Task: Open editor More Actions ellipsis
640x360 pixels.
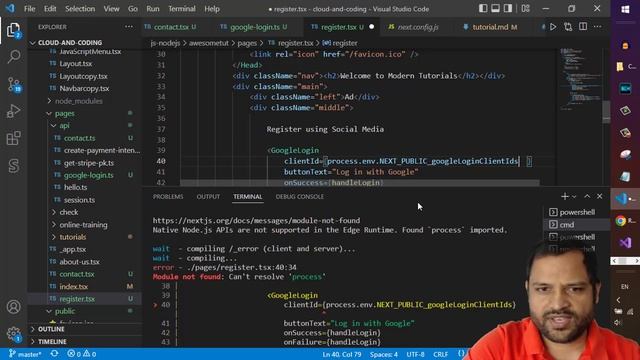Action: point(598,27)
